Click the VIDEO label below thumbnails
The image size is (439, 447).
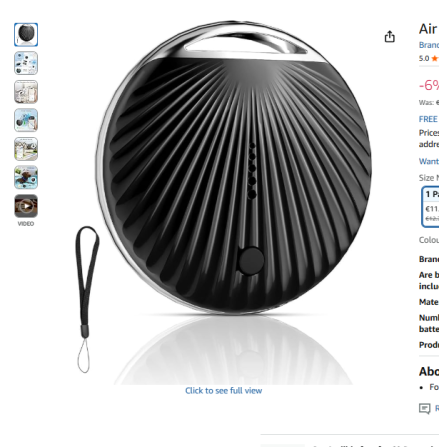(26, 224)
